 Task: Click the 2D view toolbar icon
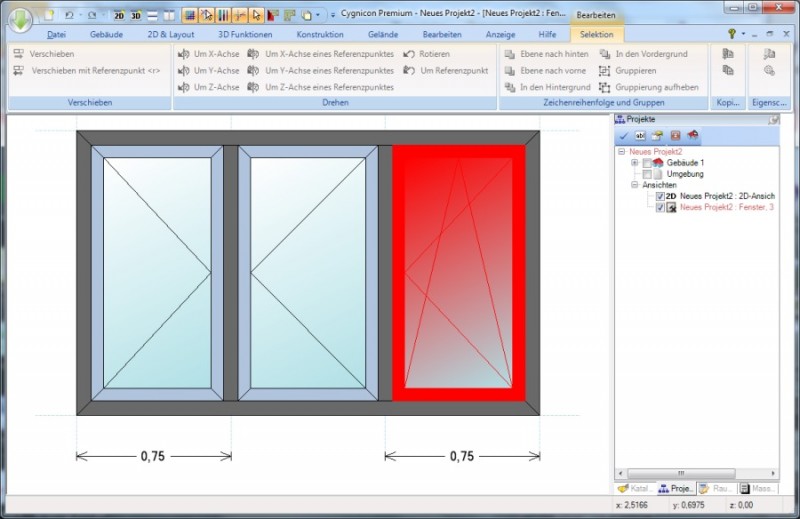119,16
